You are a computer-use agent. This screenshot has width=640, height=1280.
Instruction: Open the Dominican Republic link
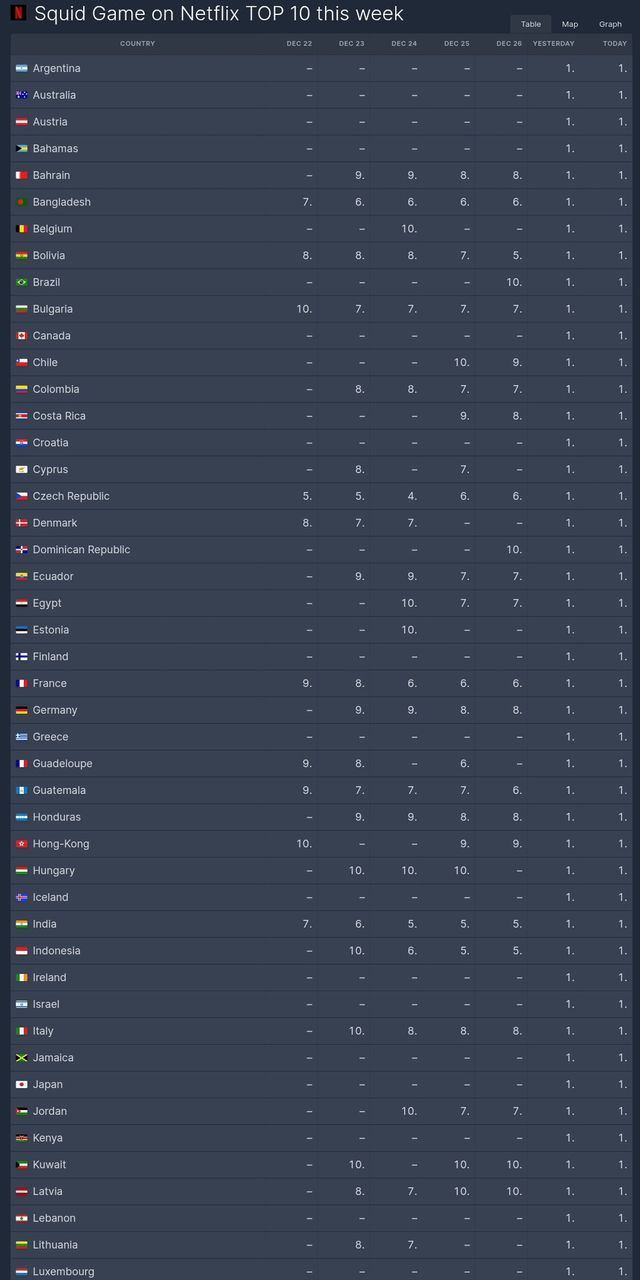pos(81,550)
